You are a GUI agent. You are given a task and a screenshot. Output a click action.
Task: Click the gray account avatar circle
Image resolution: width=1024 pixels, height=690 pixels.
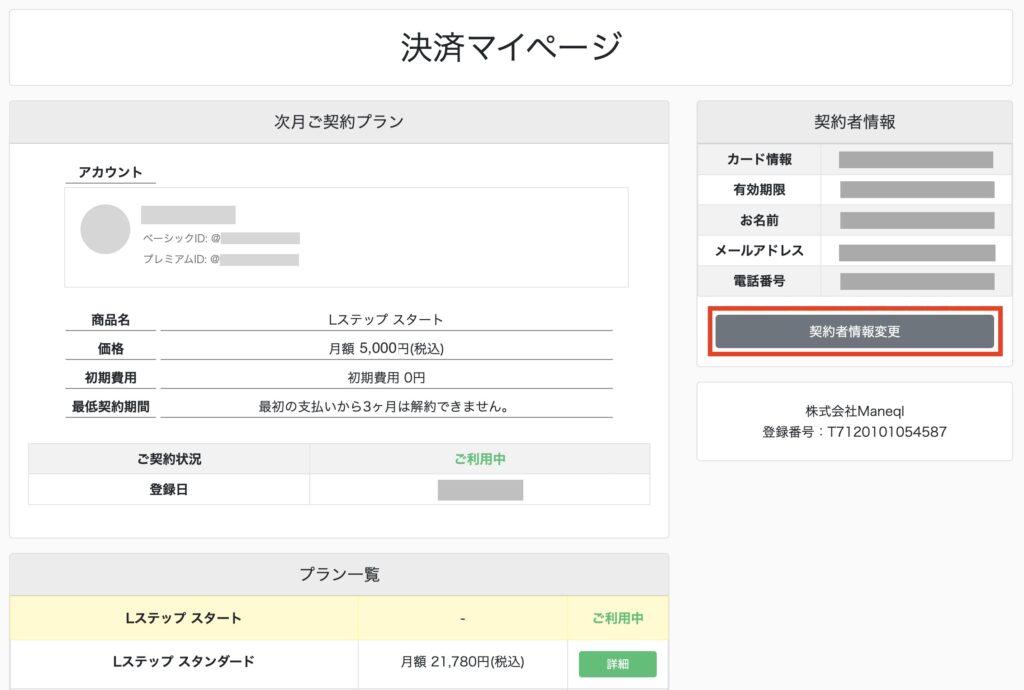coord(105,229)
